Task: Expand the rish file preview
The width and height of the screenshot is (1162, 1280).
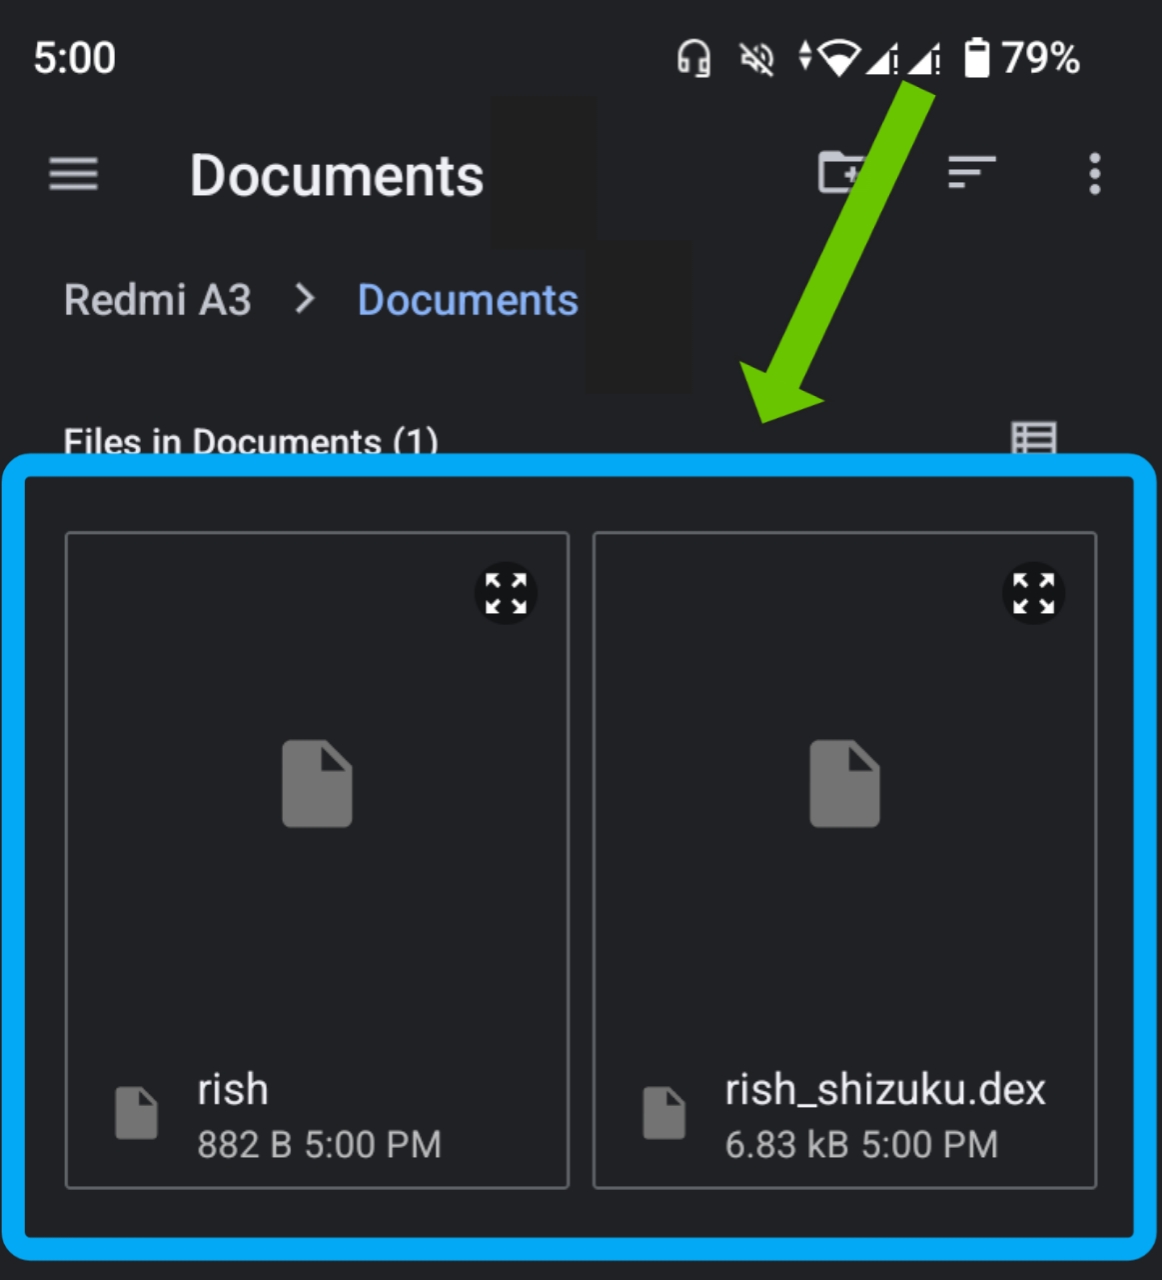Action: [x=508, y=594]
